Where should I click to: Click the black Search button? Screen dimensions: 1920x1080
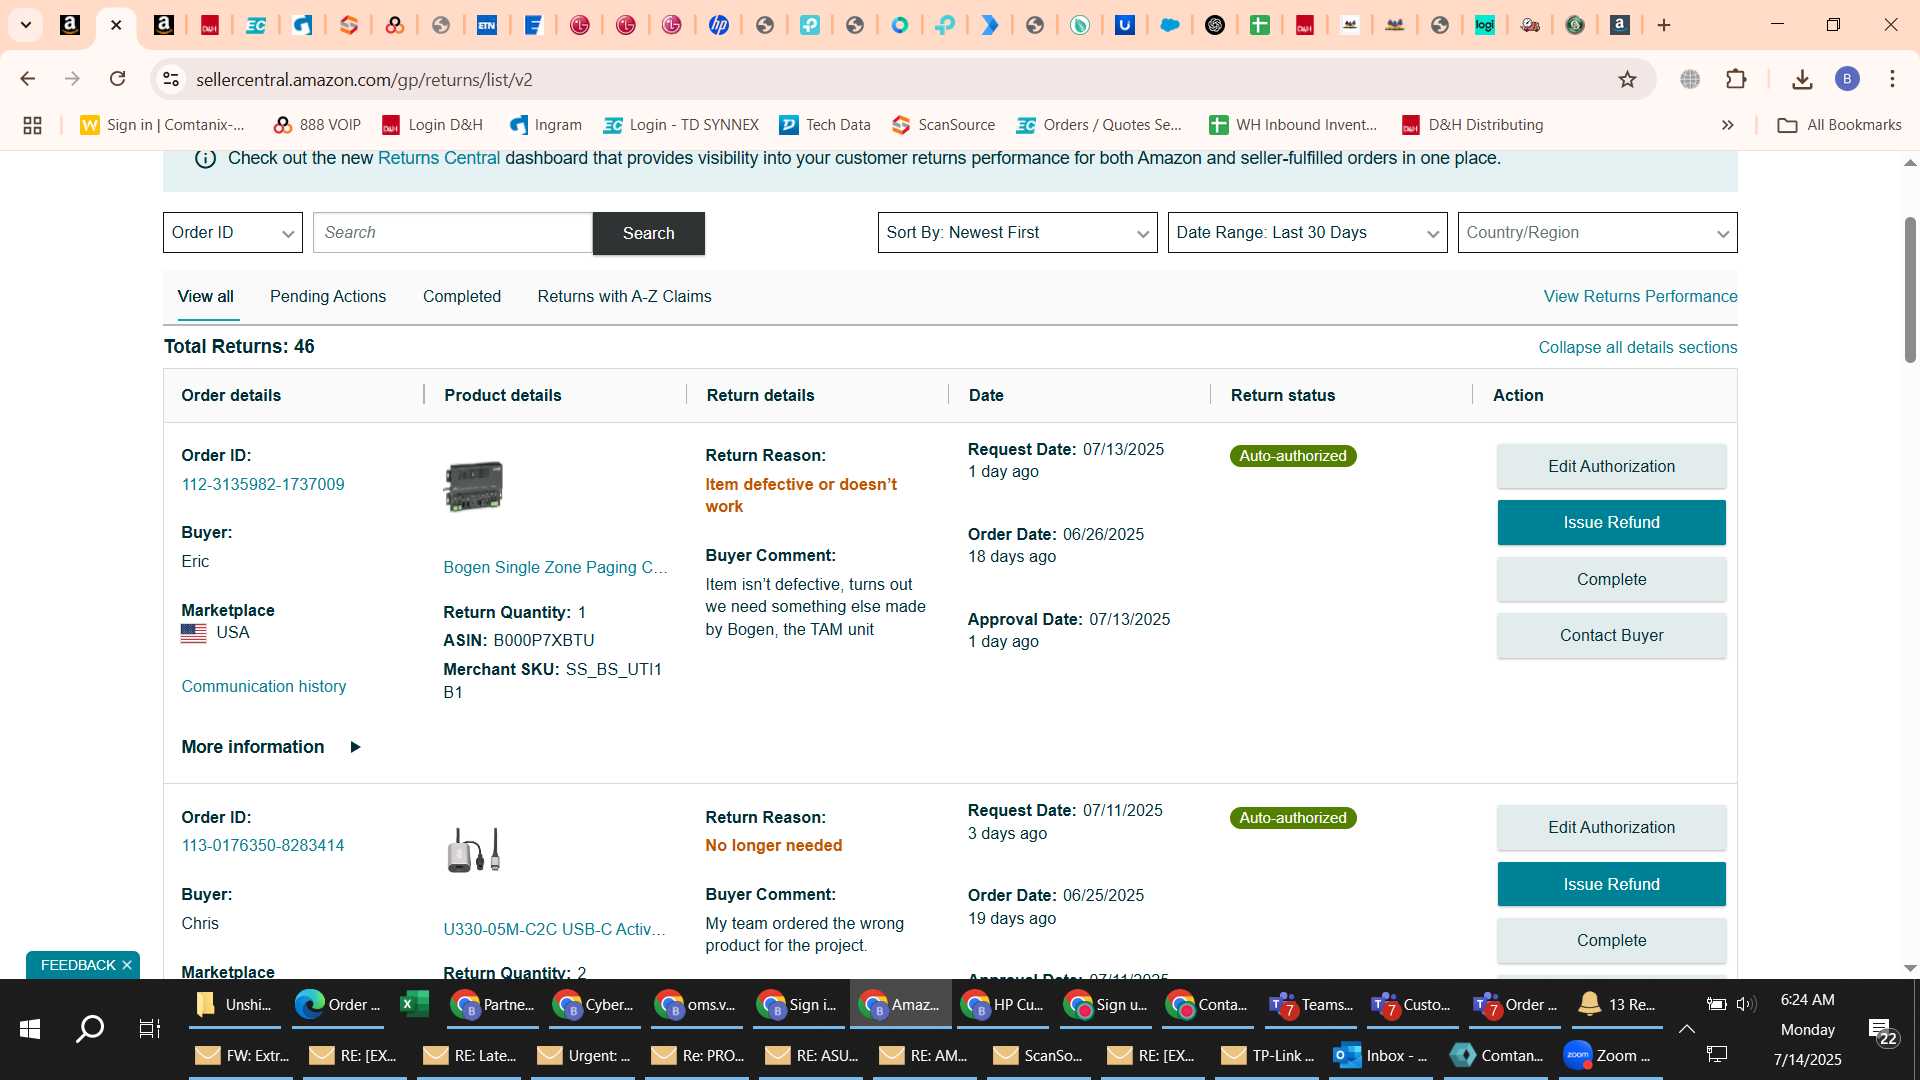click(649, 233)
